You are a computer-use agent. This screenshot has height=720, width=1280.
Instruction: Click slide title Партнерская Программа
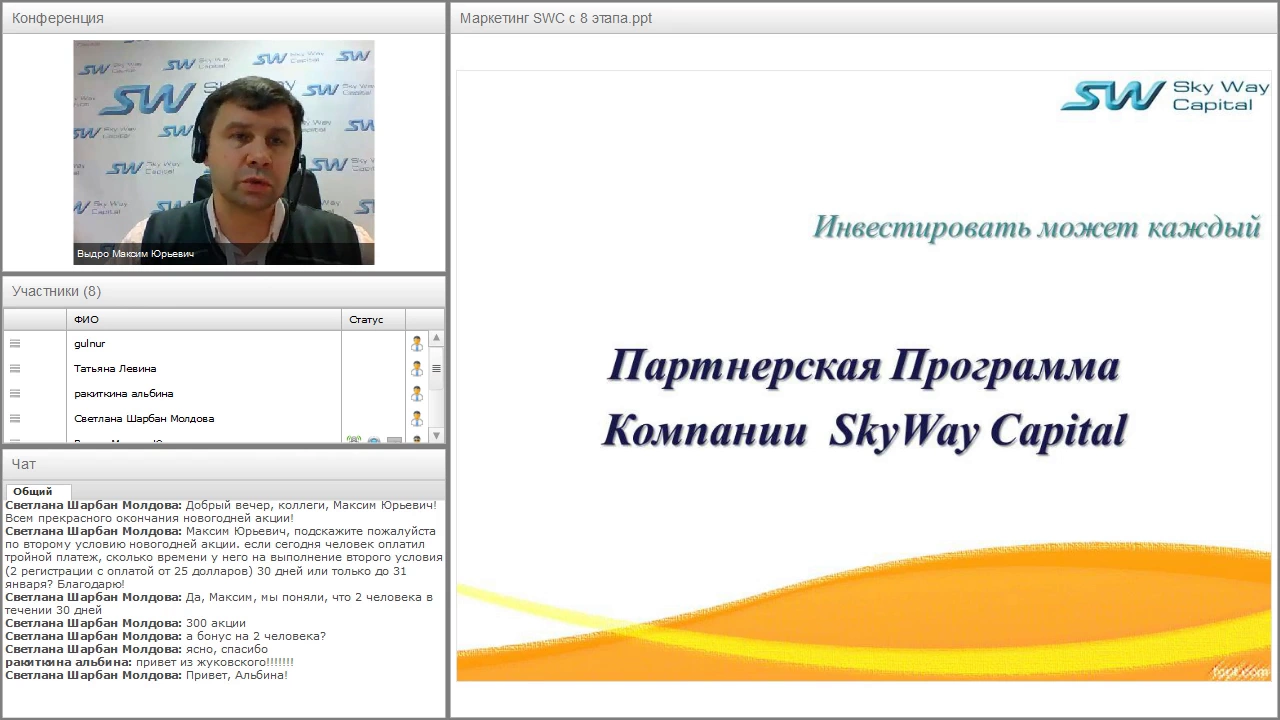863,366
